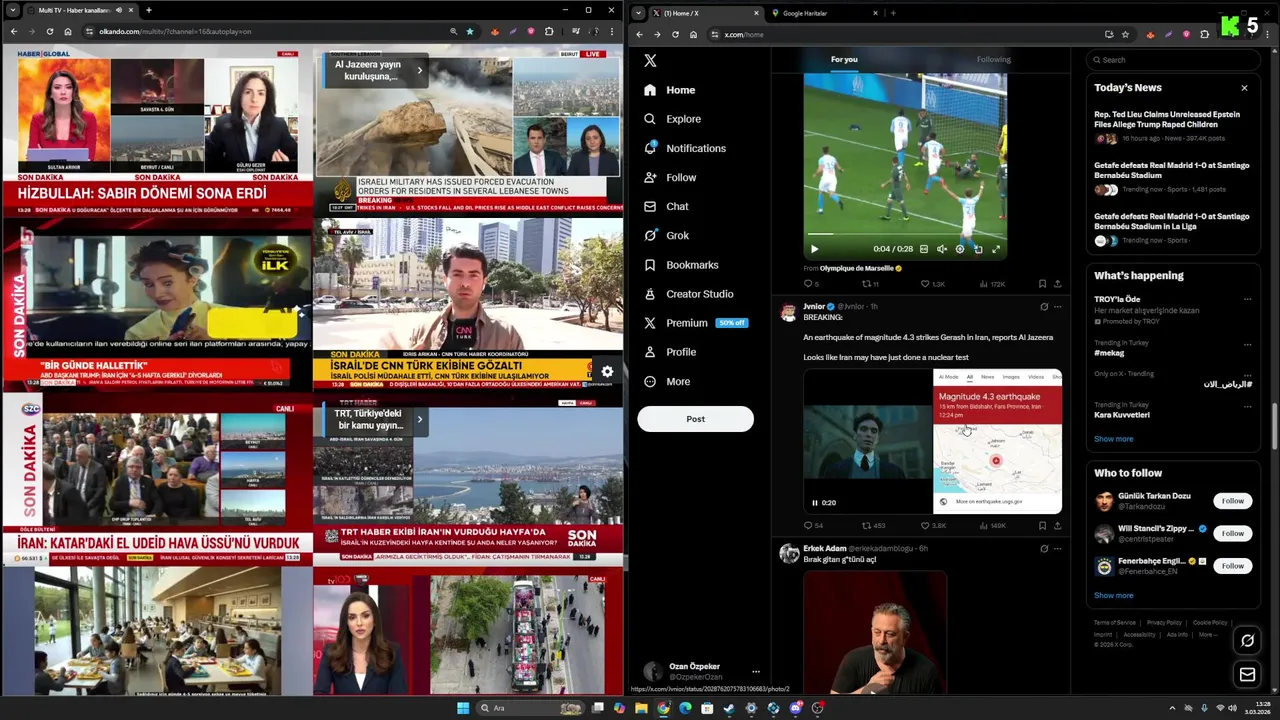1280x720 pixels.
Task: Open the Windows Start menu
Action: click(463, 708)
